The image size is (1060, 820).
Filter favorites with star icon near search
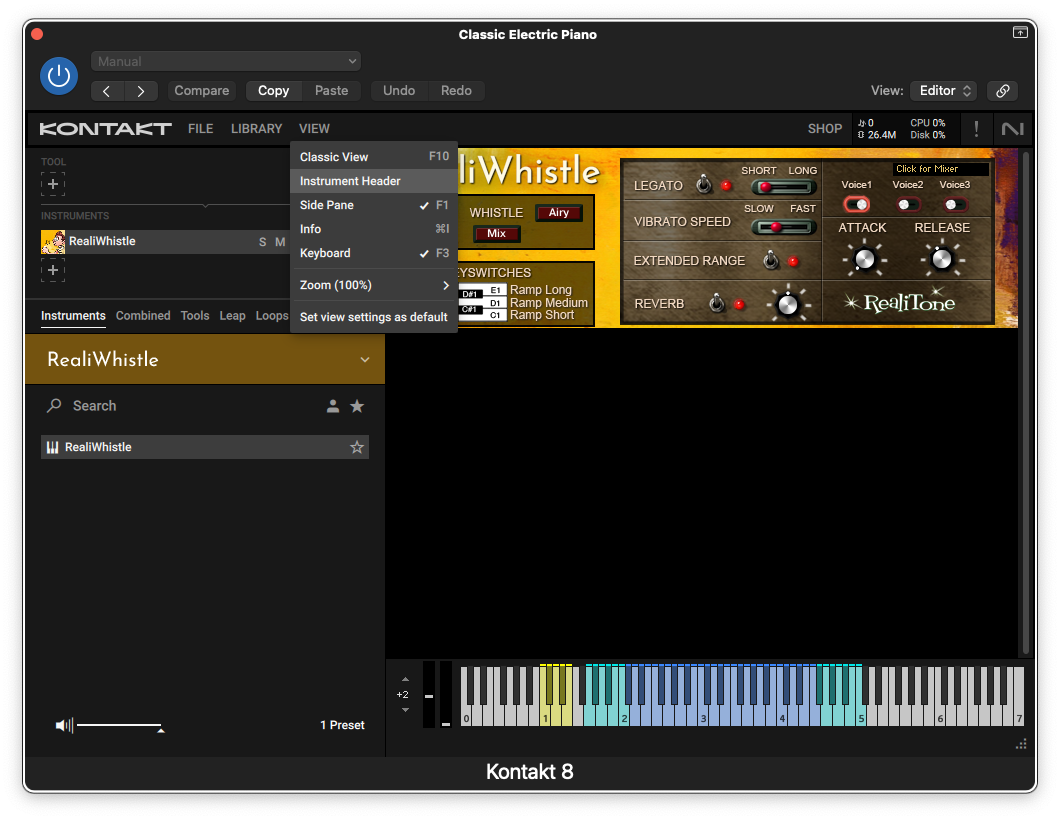coord(357,406)
